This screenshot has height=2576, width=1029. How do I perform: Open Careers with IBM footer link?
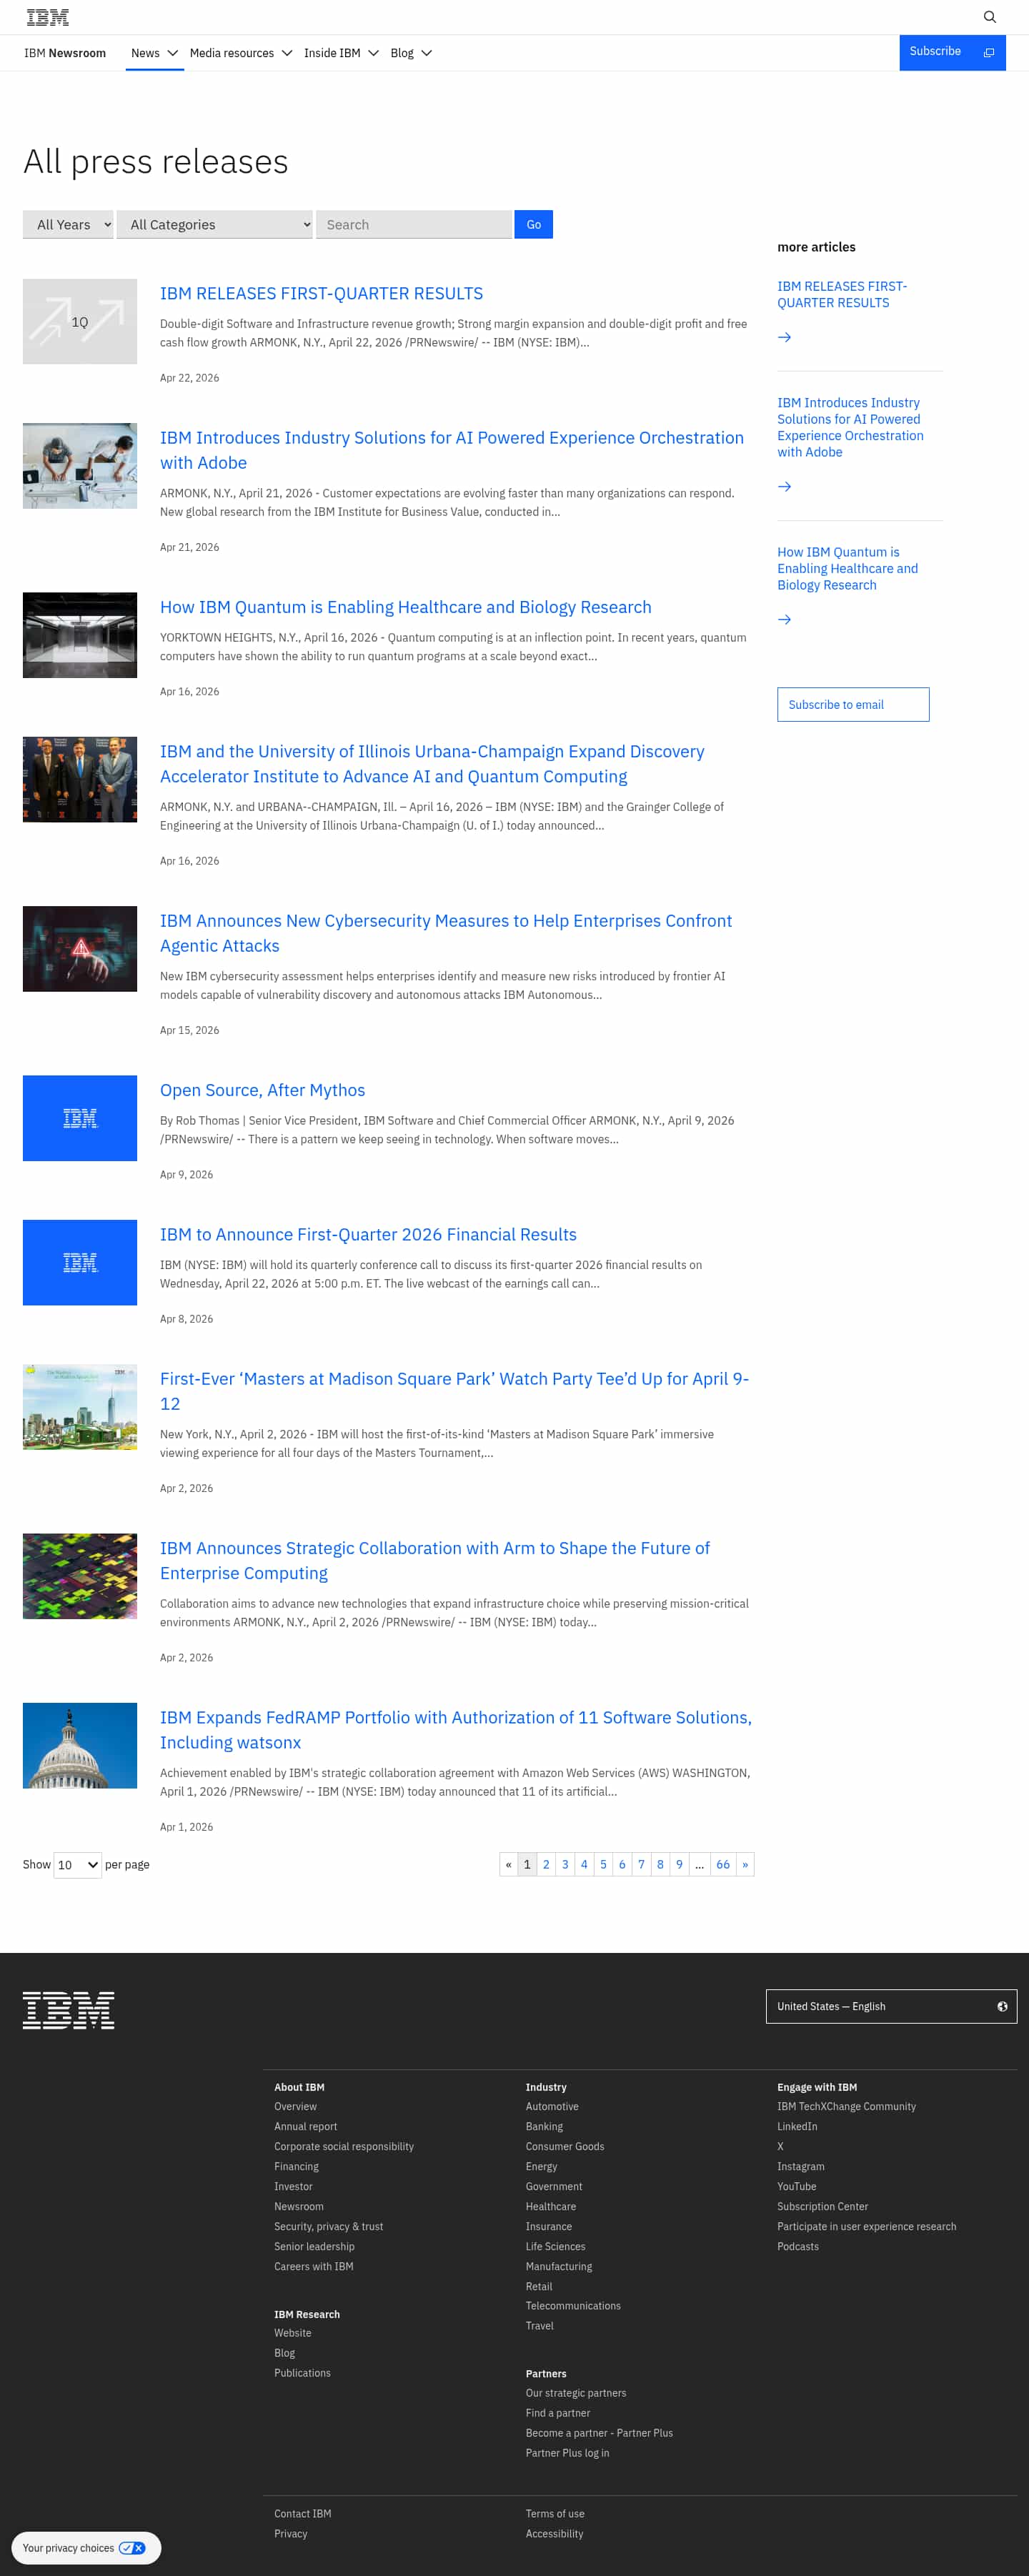(314, 2266)
